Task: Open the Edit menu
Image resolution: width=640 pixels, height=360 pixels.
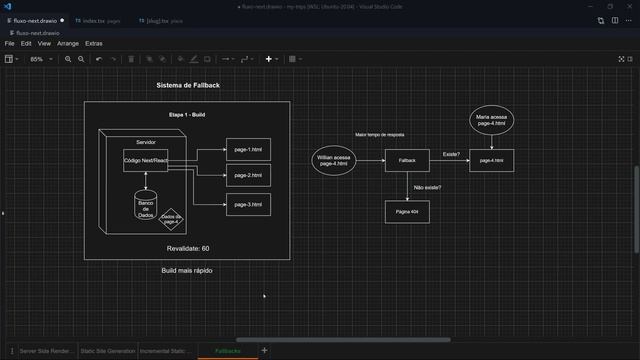Action: (26, 43)
